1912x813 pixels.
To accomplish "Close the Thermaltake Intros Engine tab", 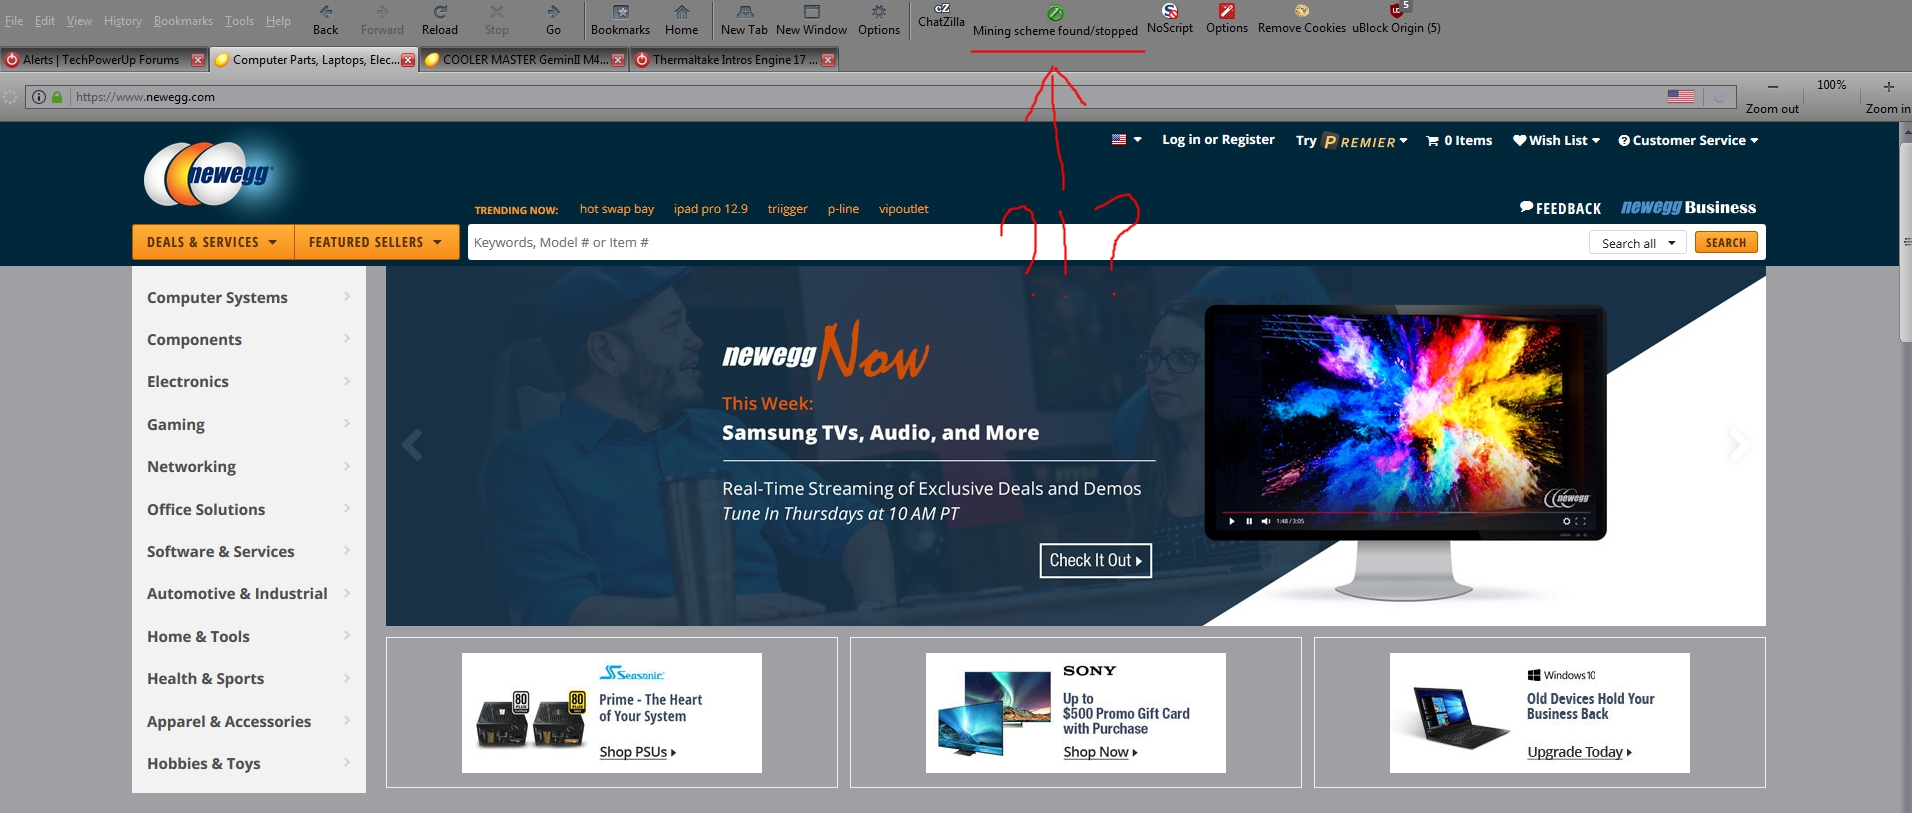I will [x=828, y=60].
